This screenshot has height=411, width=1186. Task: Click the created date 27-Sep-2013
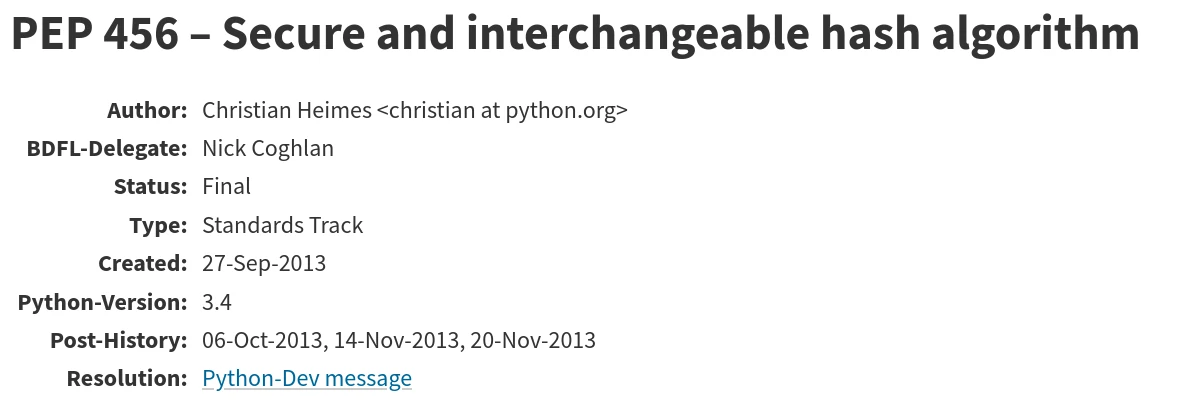pyautogui.click(x=264, y=263)
